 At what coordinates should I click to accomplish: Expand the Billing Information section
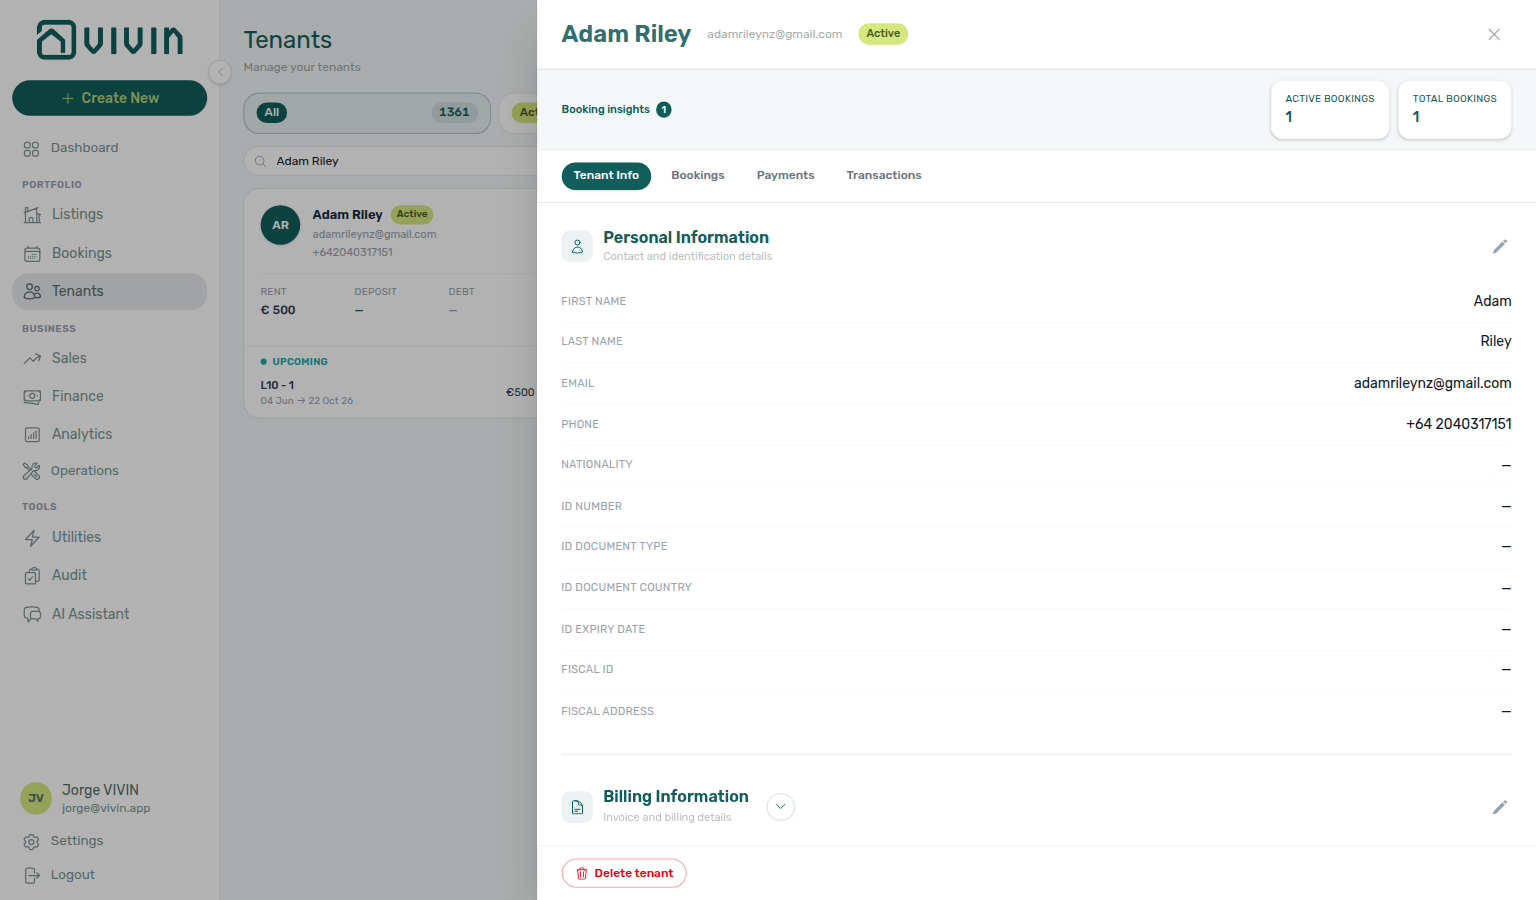pyautogui.click(x=781, y=807)
